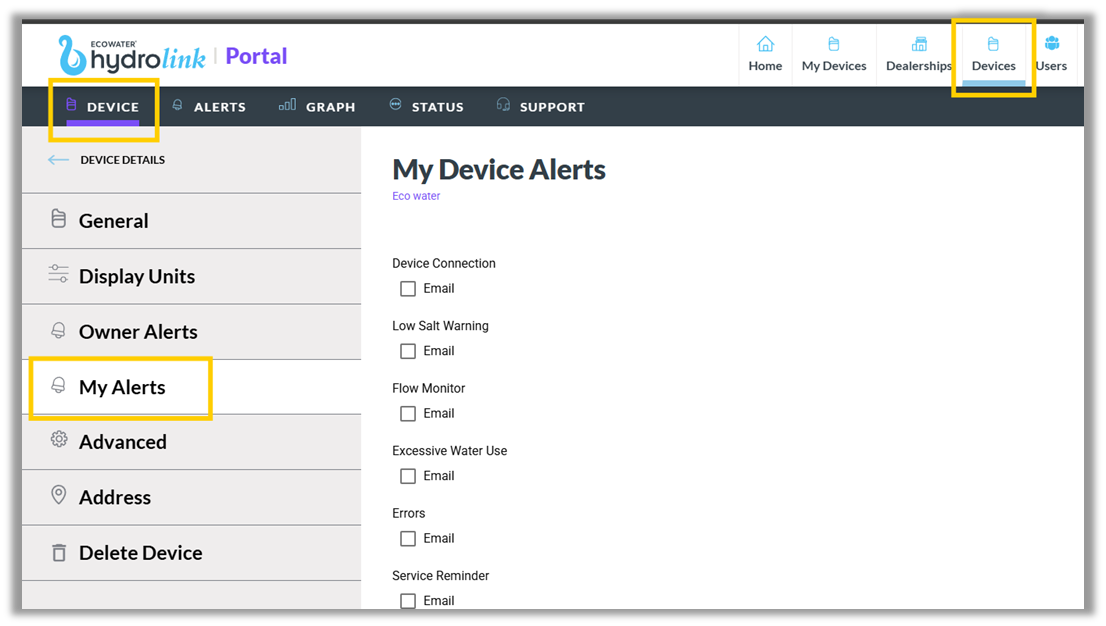Click the trash icon beside Delete Device

(x=57, y=552)
